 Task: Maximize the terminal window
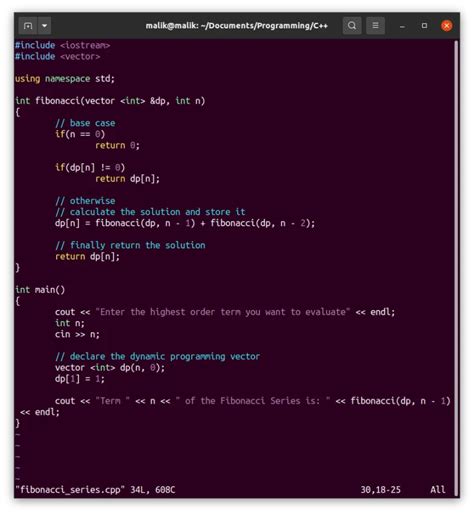(x=424, y=26)
